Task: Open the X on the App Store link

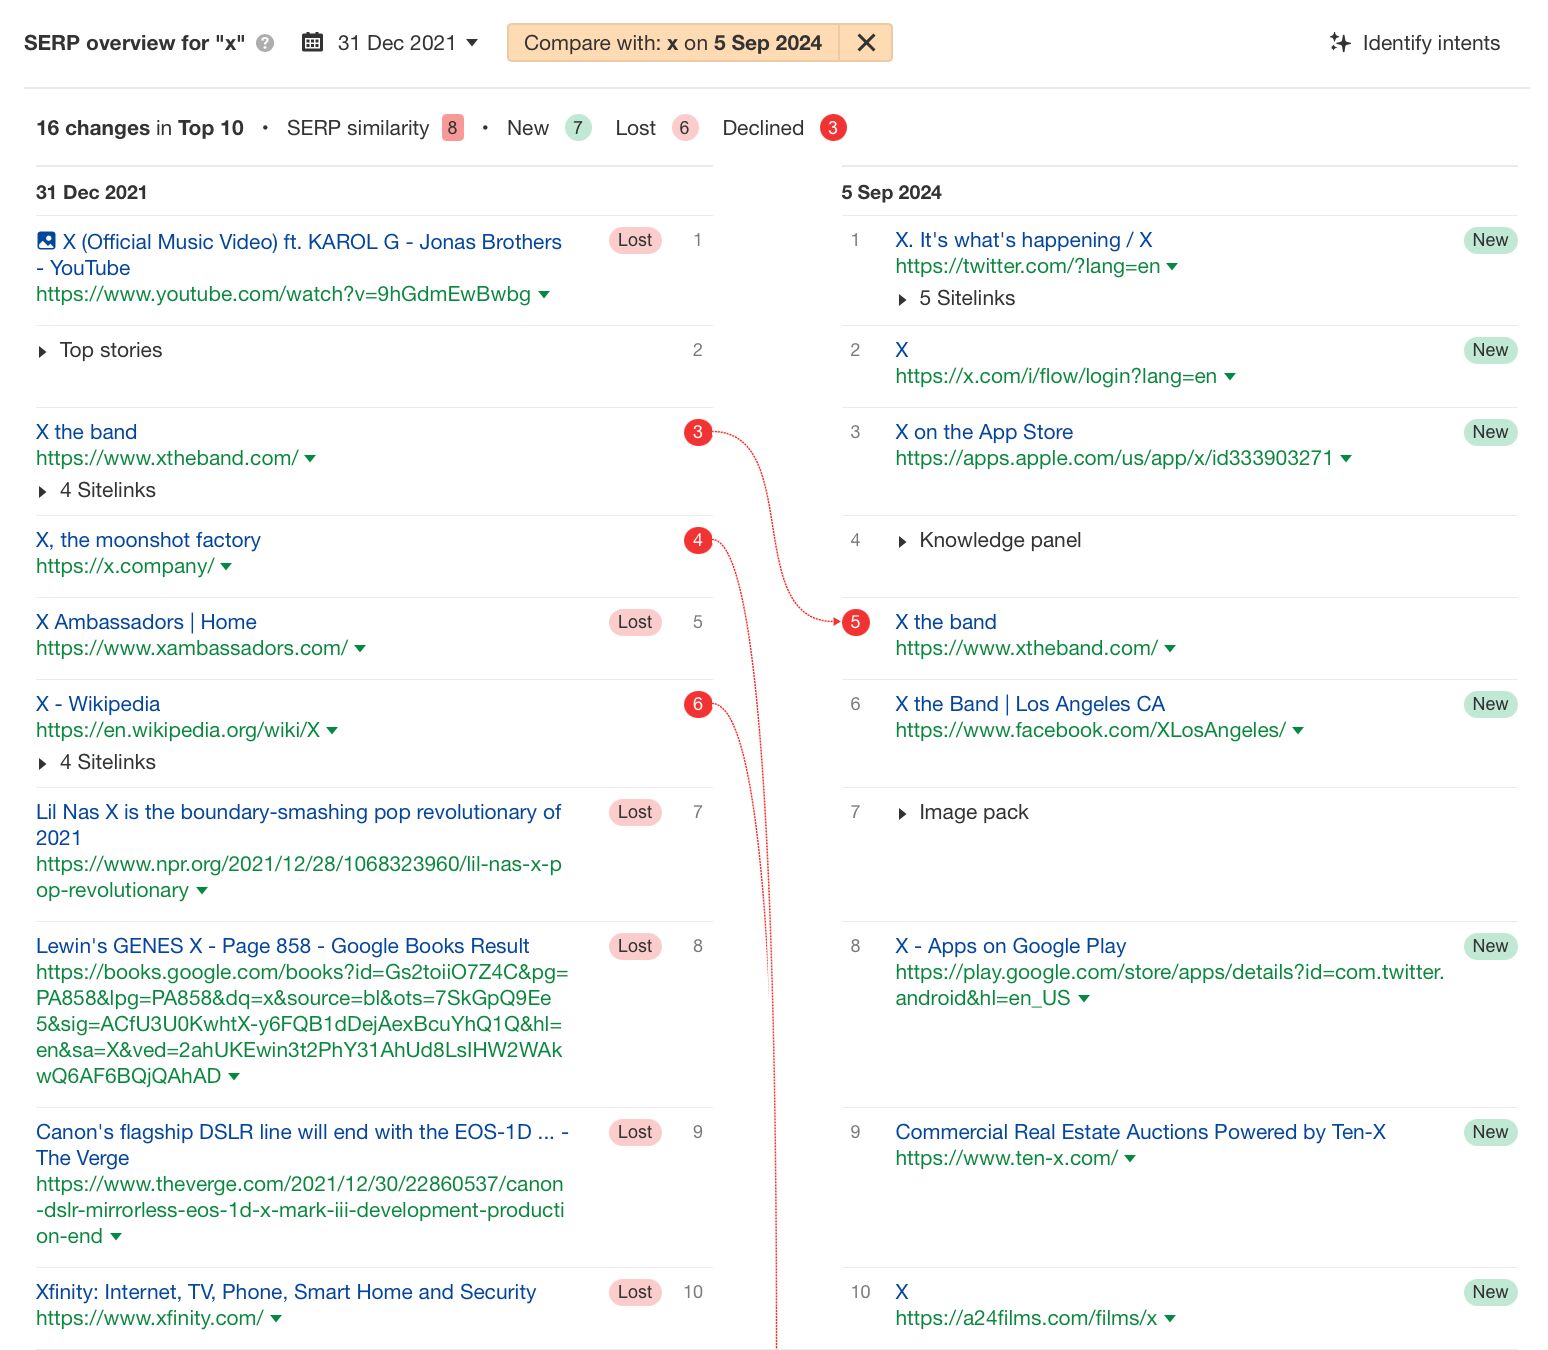Action: tap(984, 432)
